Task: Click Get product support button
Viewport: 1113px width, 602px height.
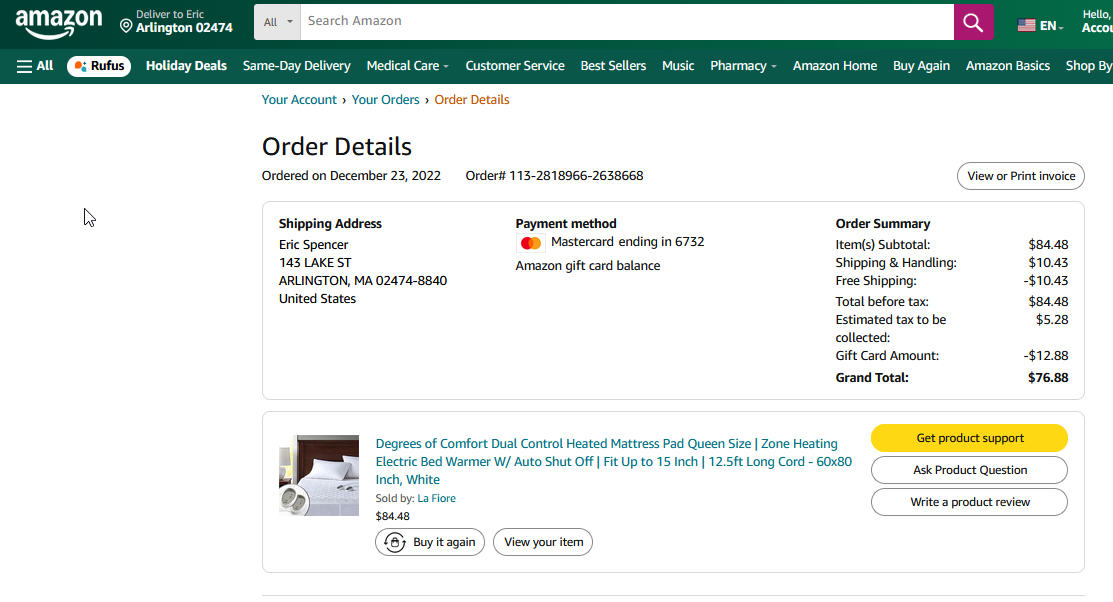Action: tap(970, 438)
